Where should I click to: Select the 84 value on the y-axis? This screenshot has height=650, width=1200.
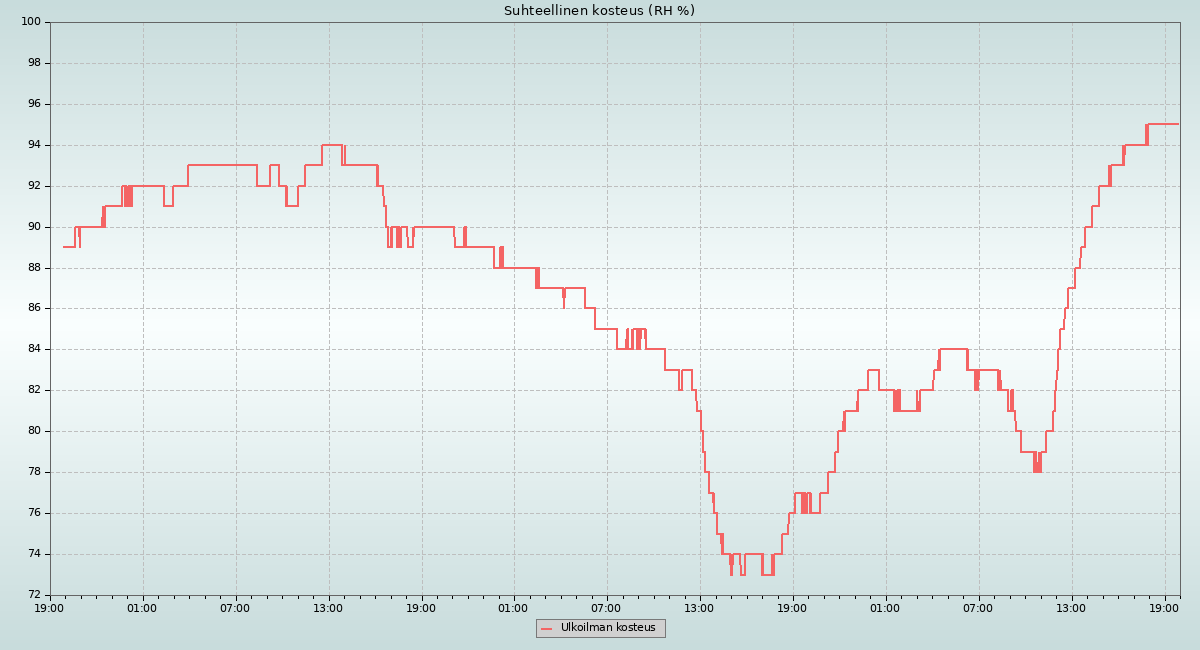pyautogui.click(x=33, y=349)
